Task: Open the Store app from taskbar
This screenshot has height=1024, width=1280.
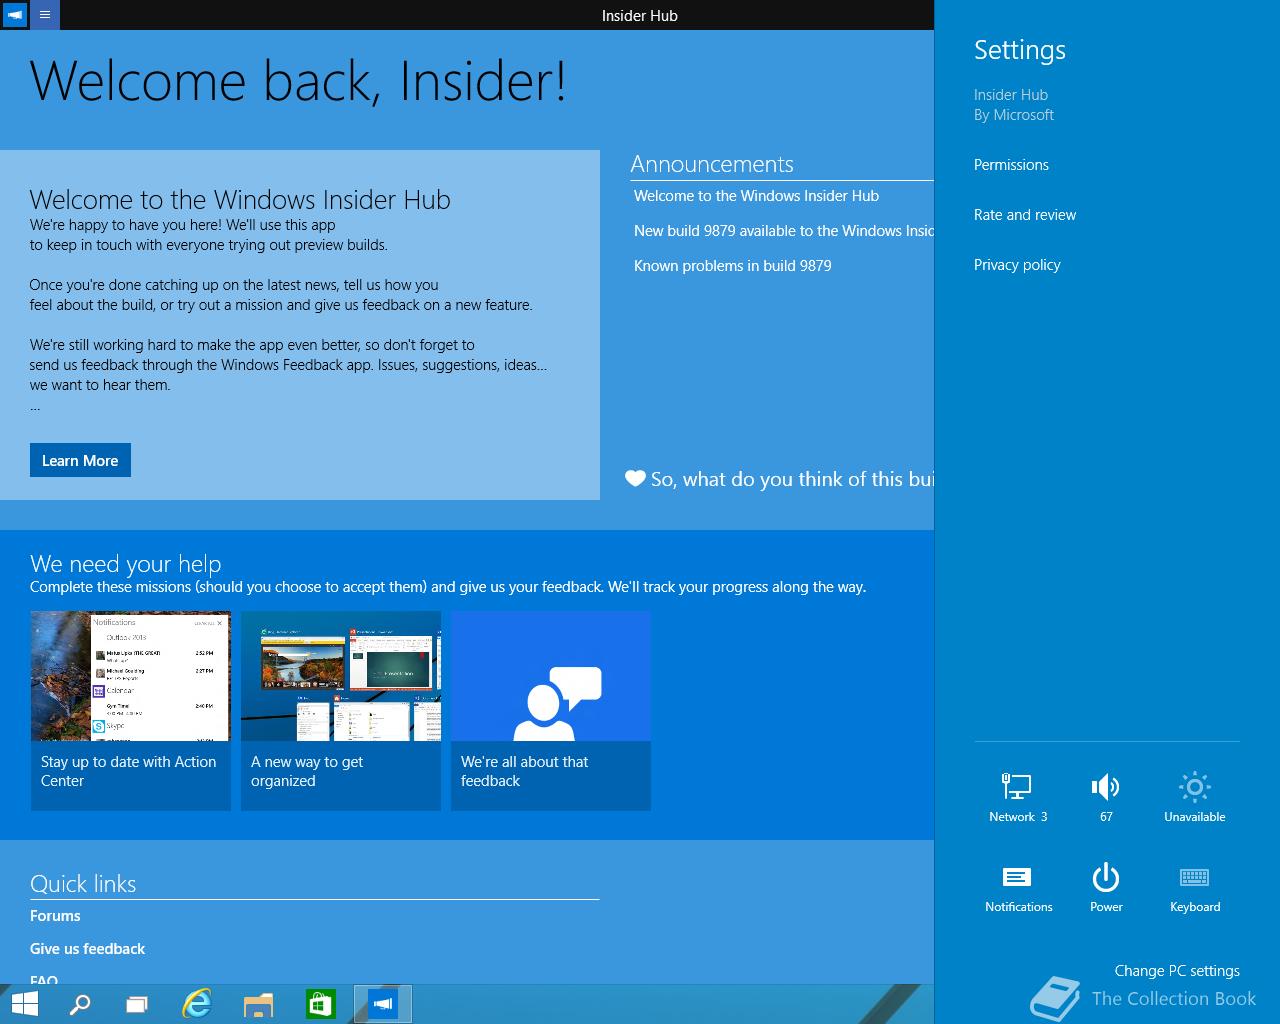Action: tap(320, 1004)
